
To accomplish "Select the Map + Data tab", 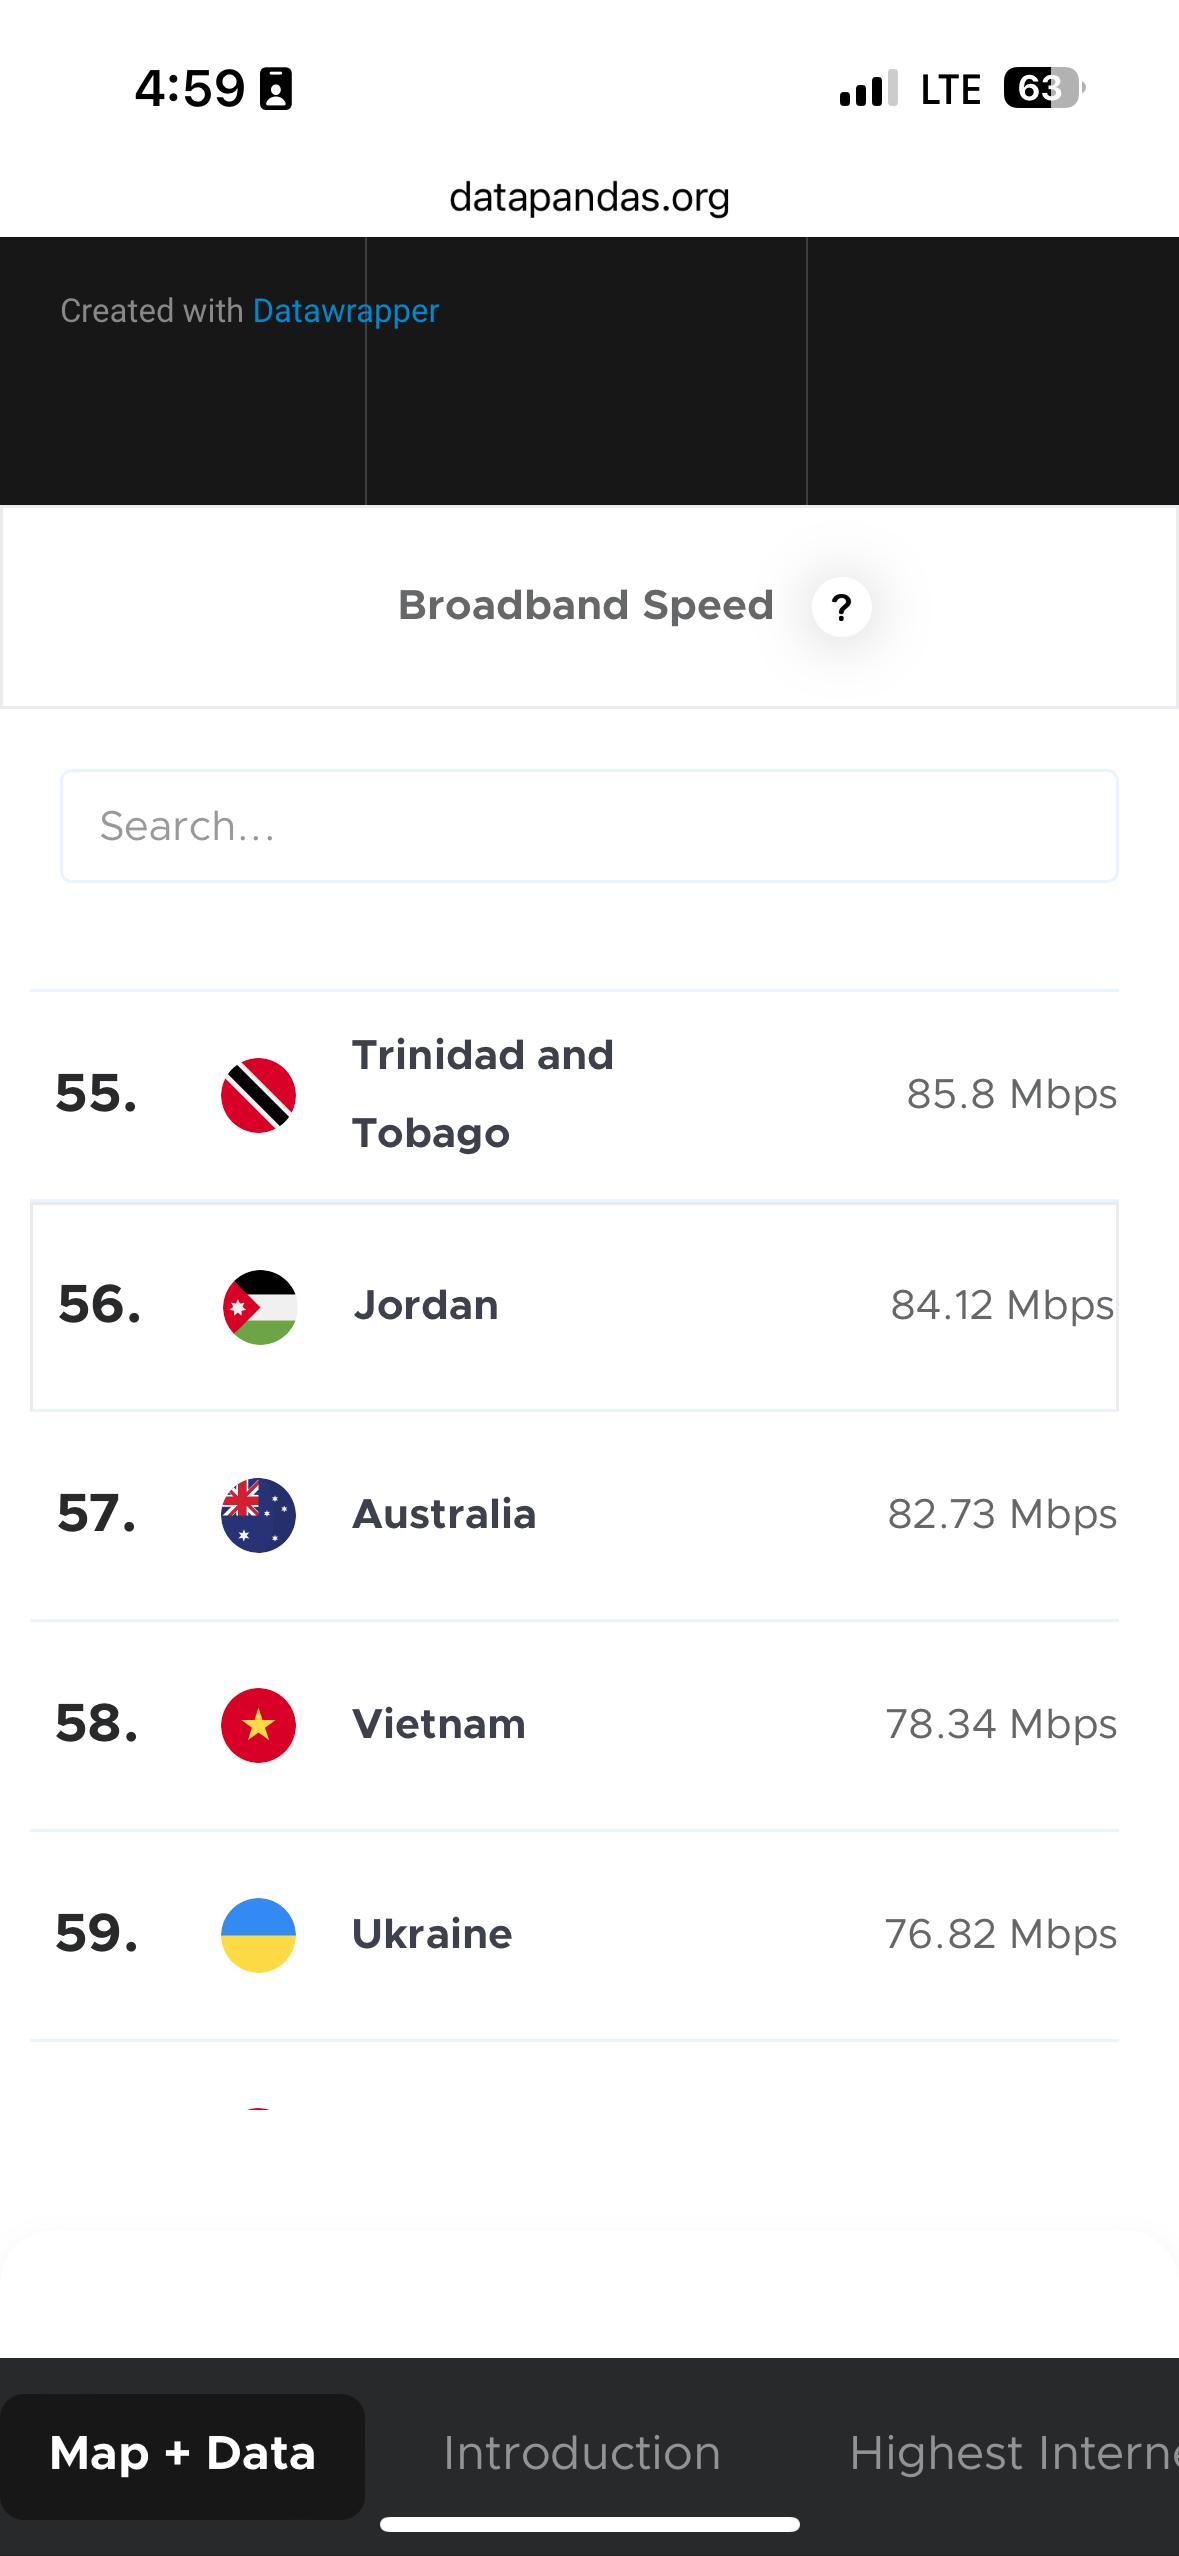I will [183, 2455].
